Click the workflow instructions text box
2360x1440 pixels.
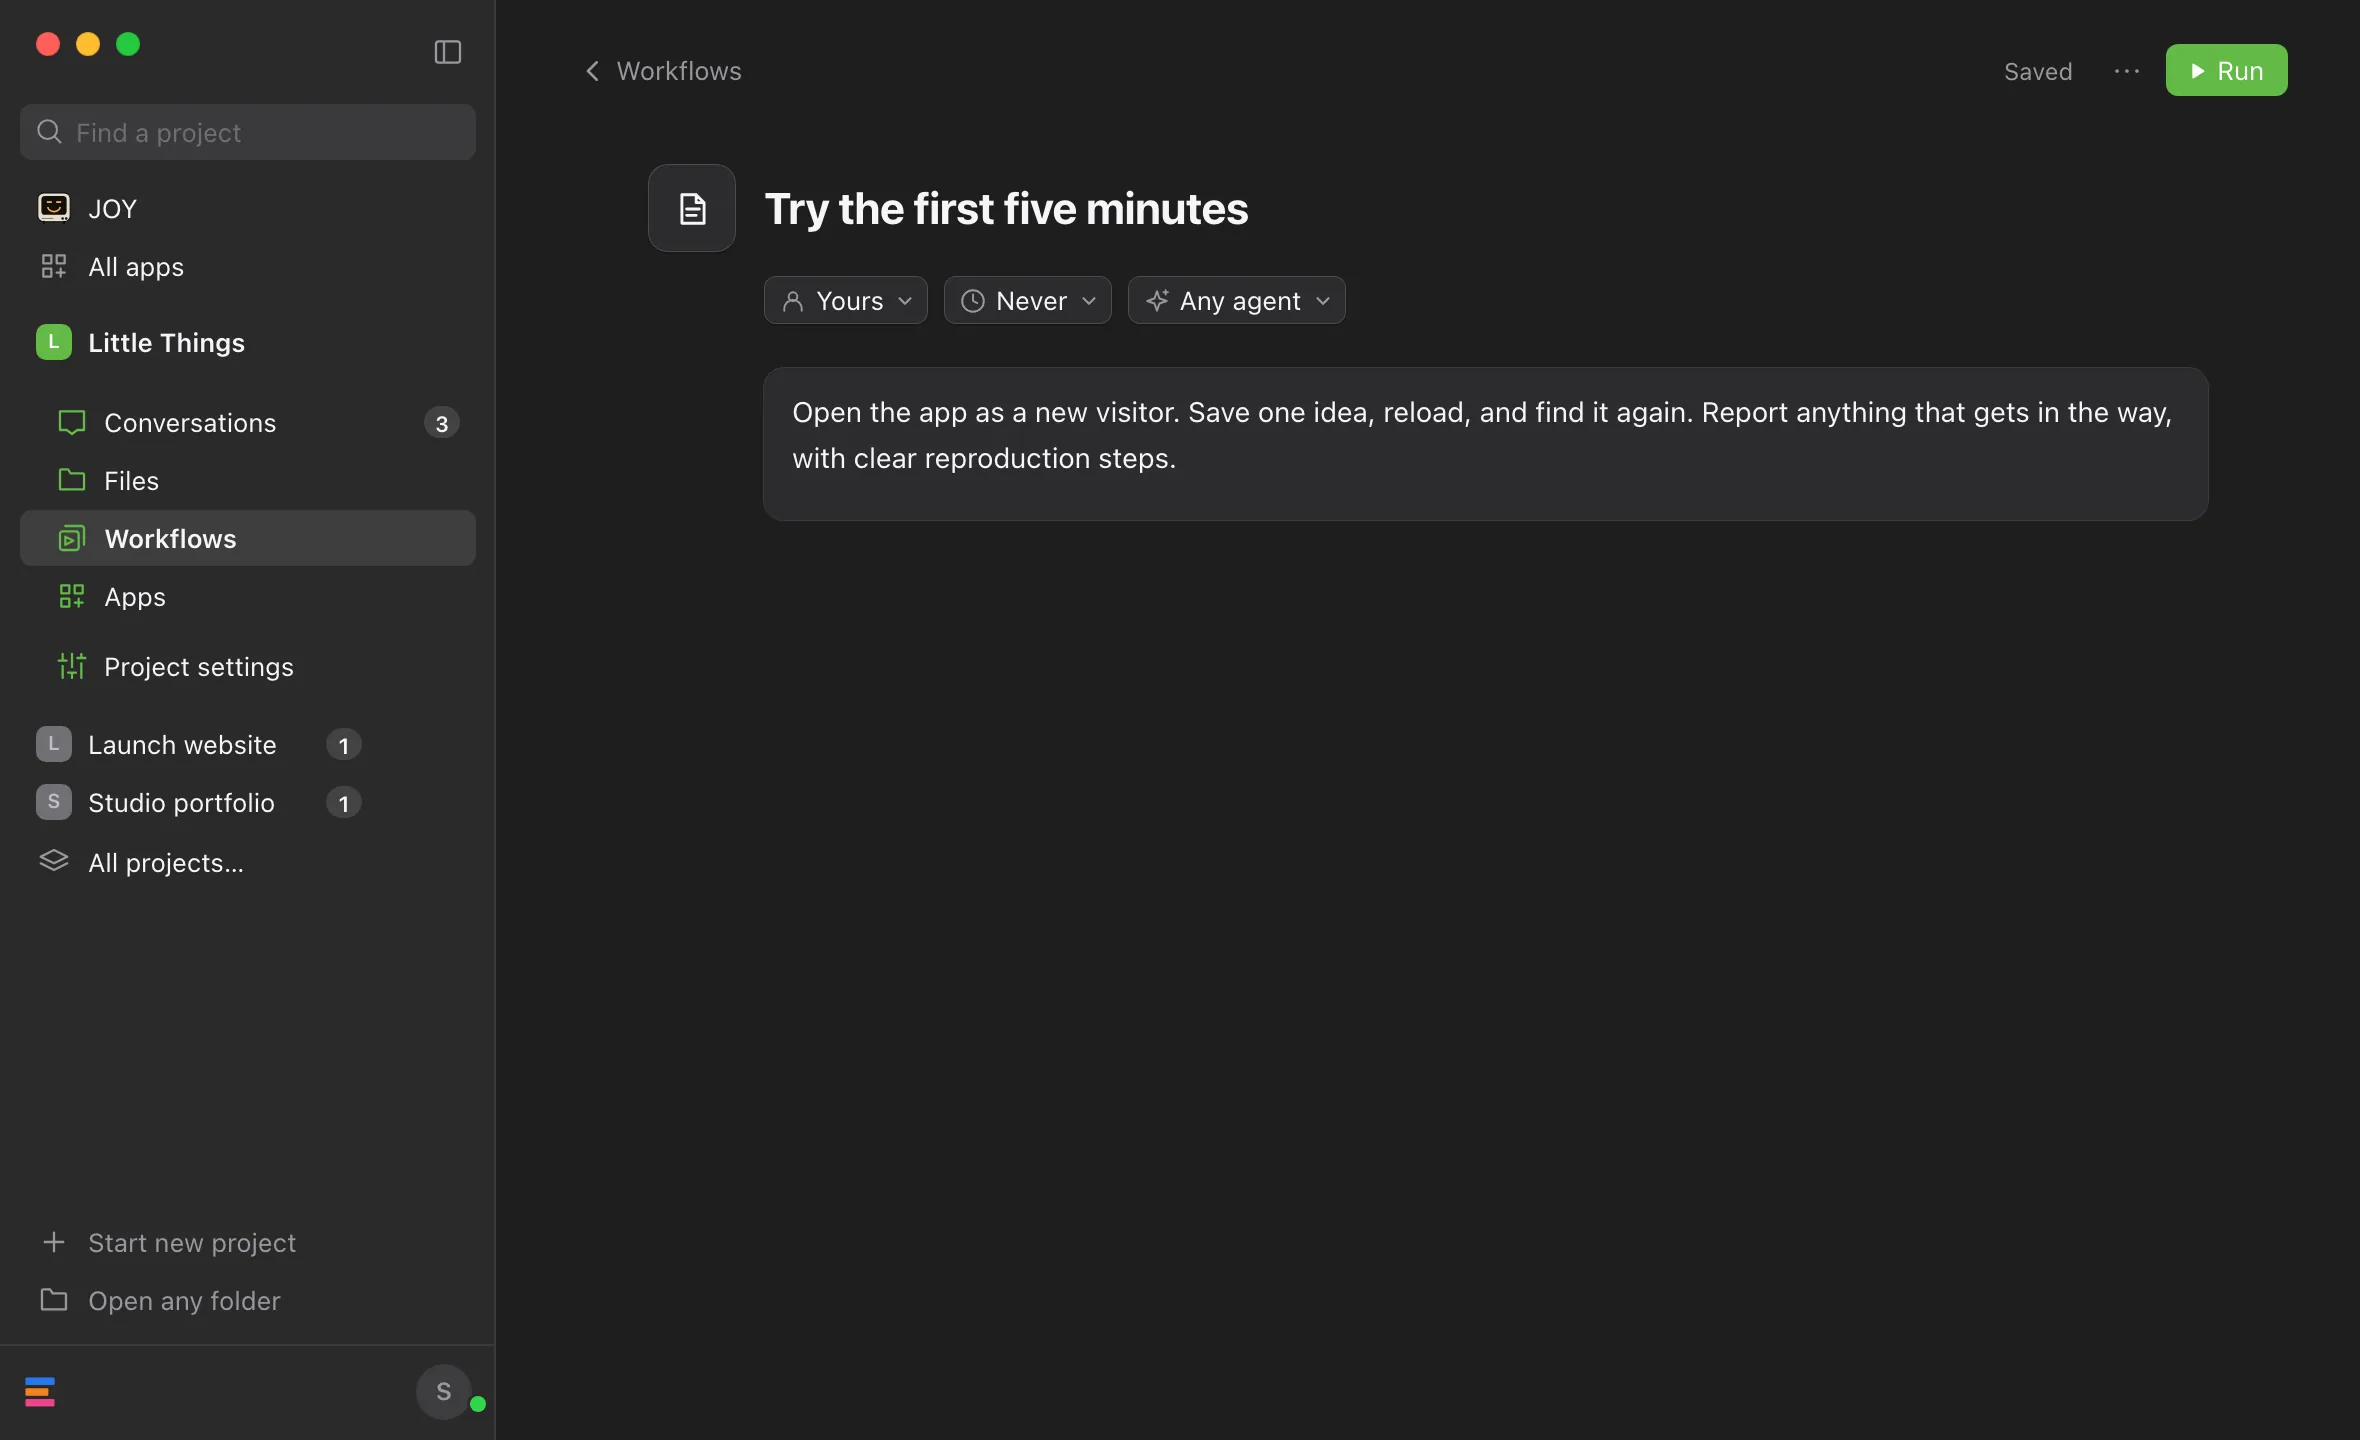click(1486, 444)
